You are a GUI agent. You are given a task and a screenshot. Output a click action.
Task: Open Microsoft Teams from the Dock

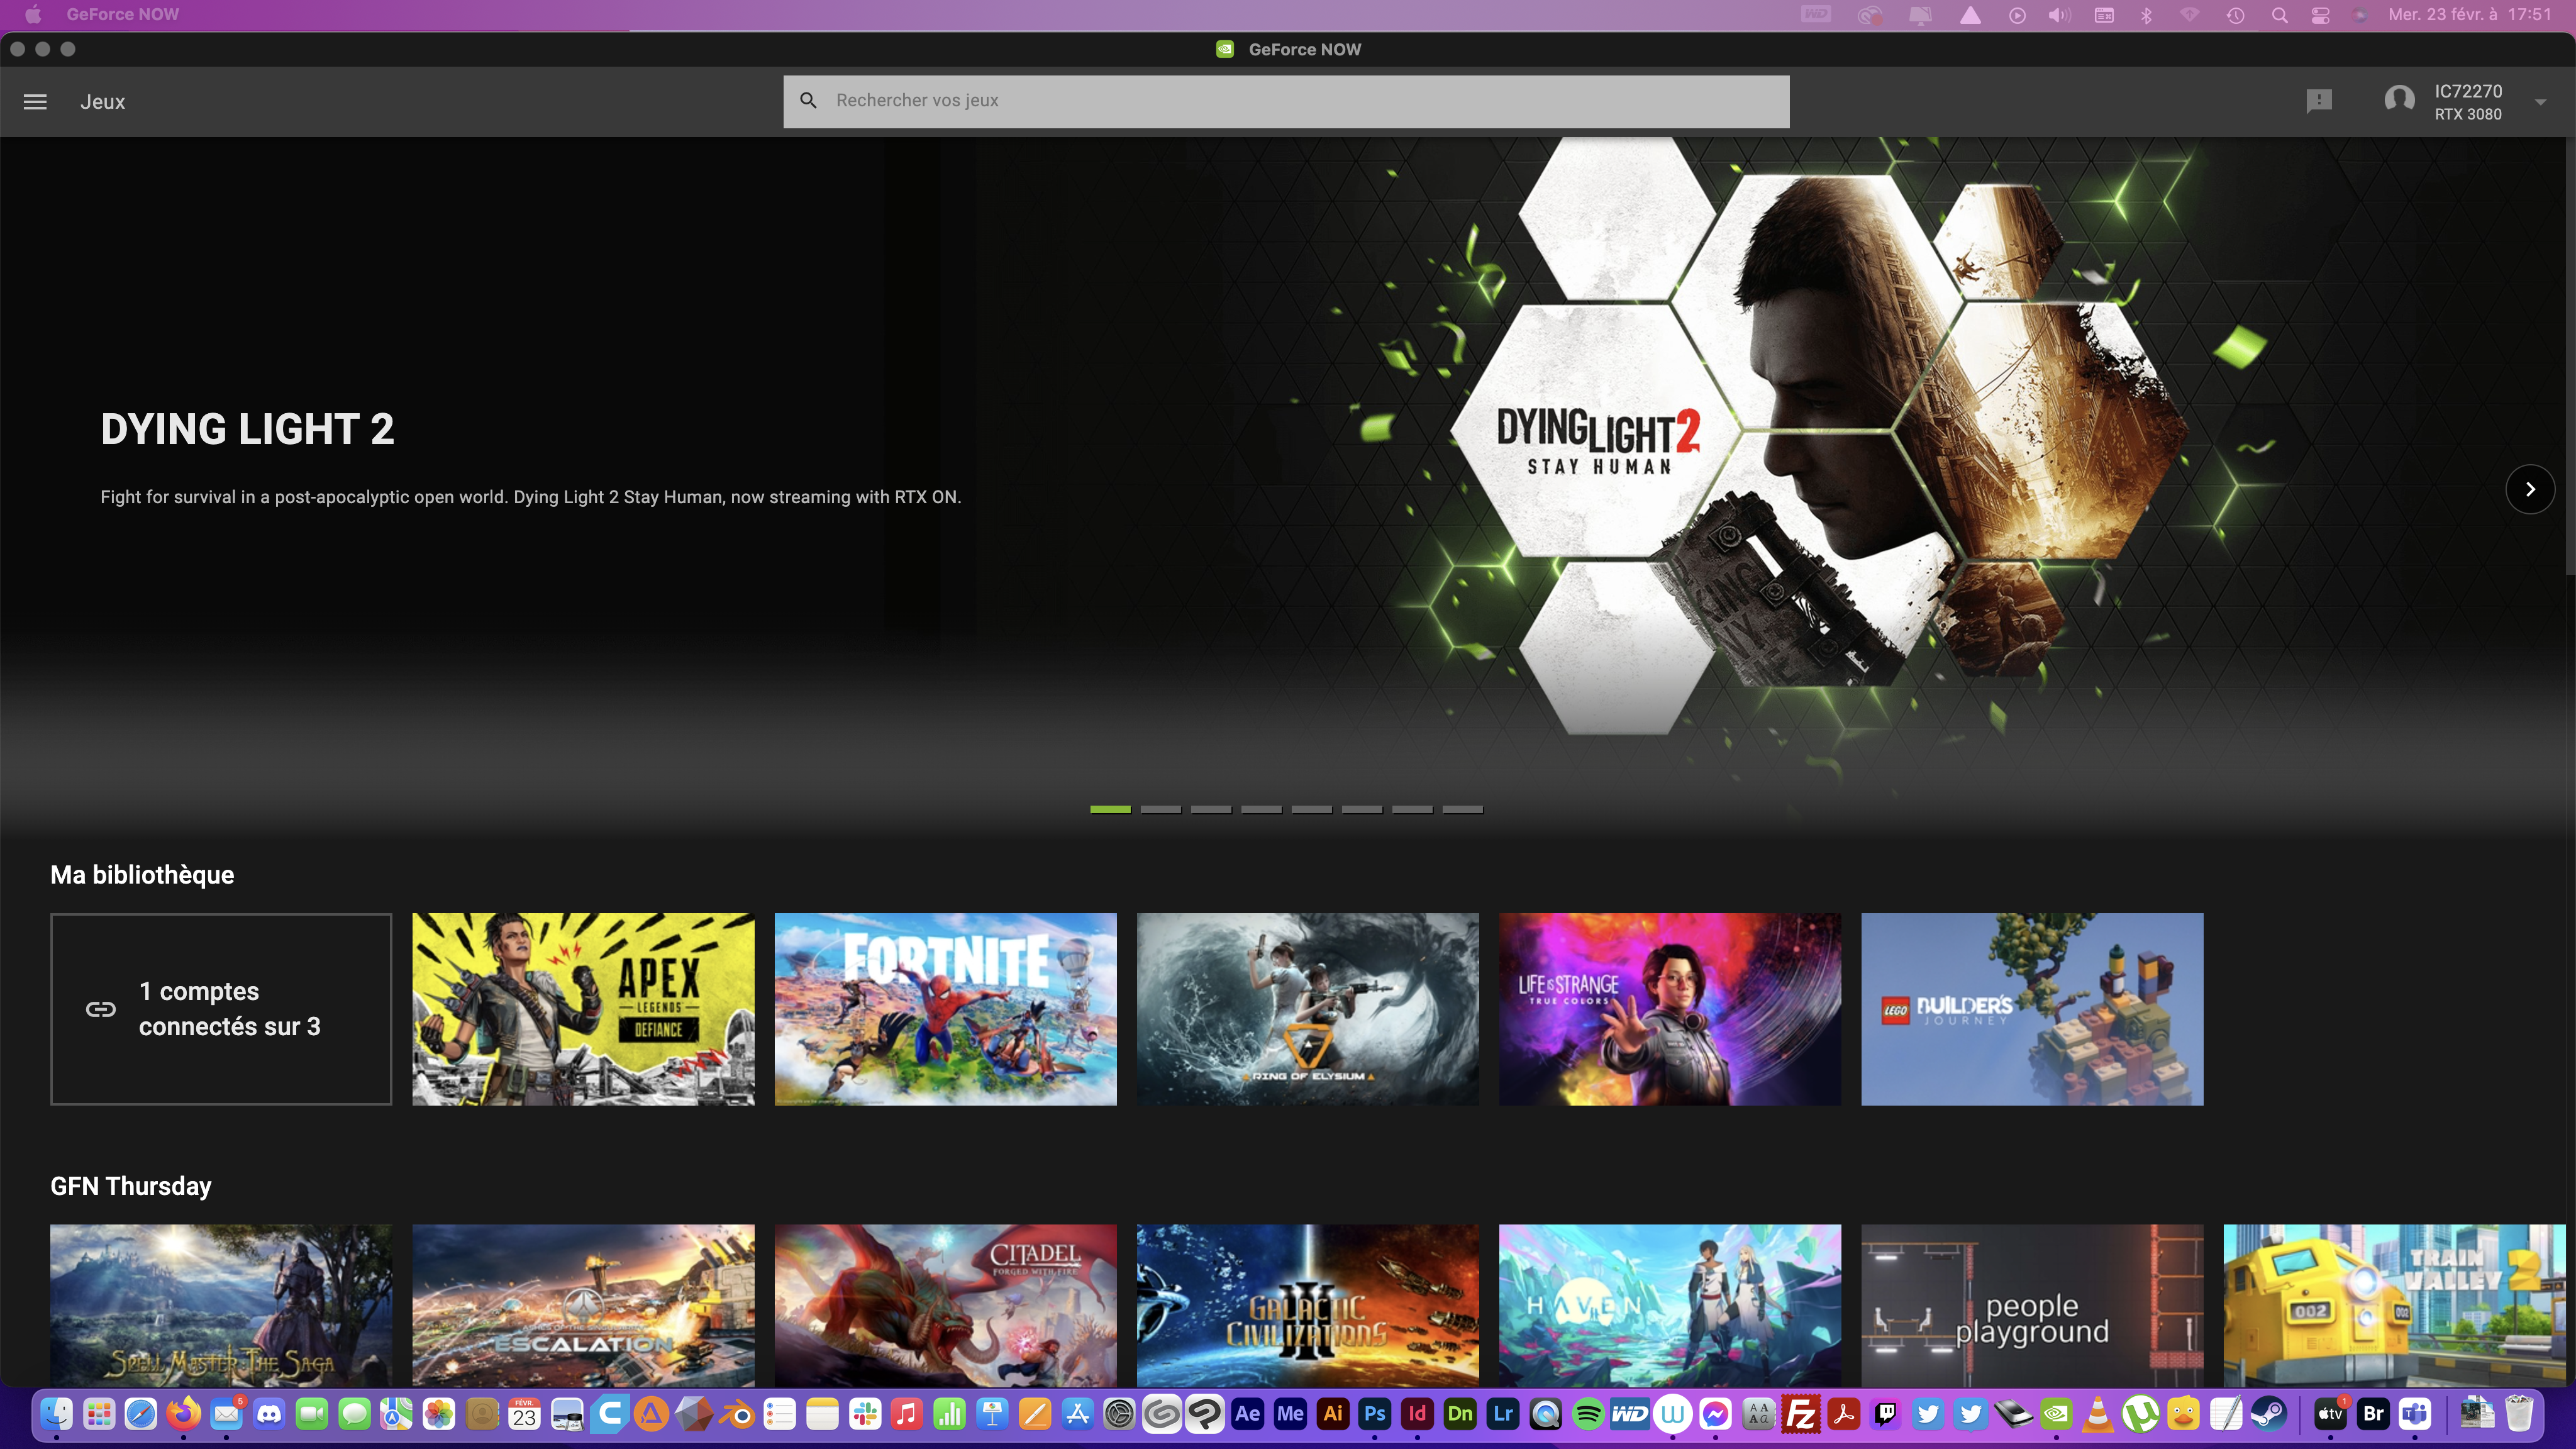point(2415,1414)
